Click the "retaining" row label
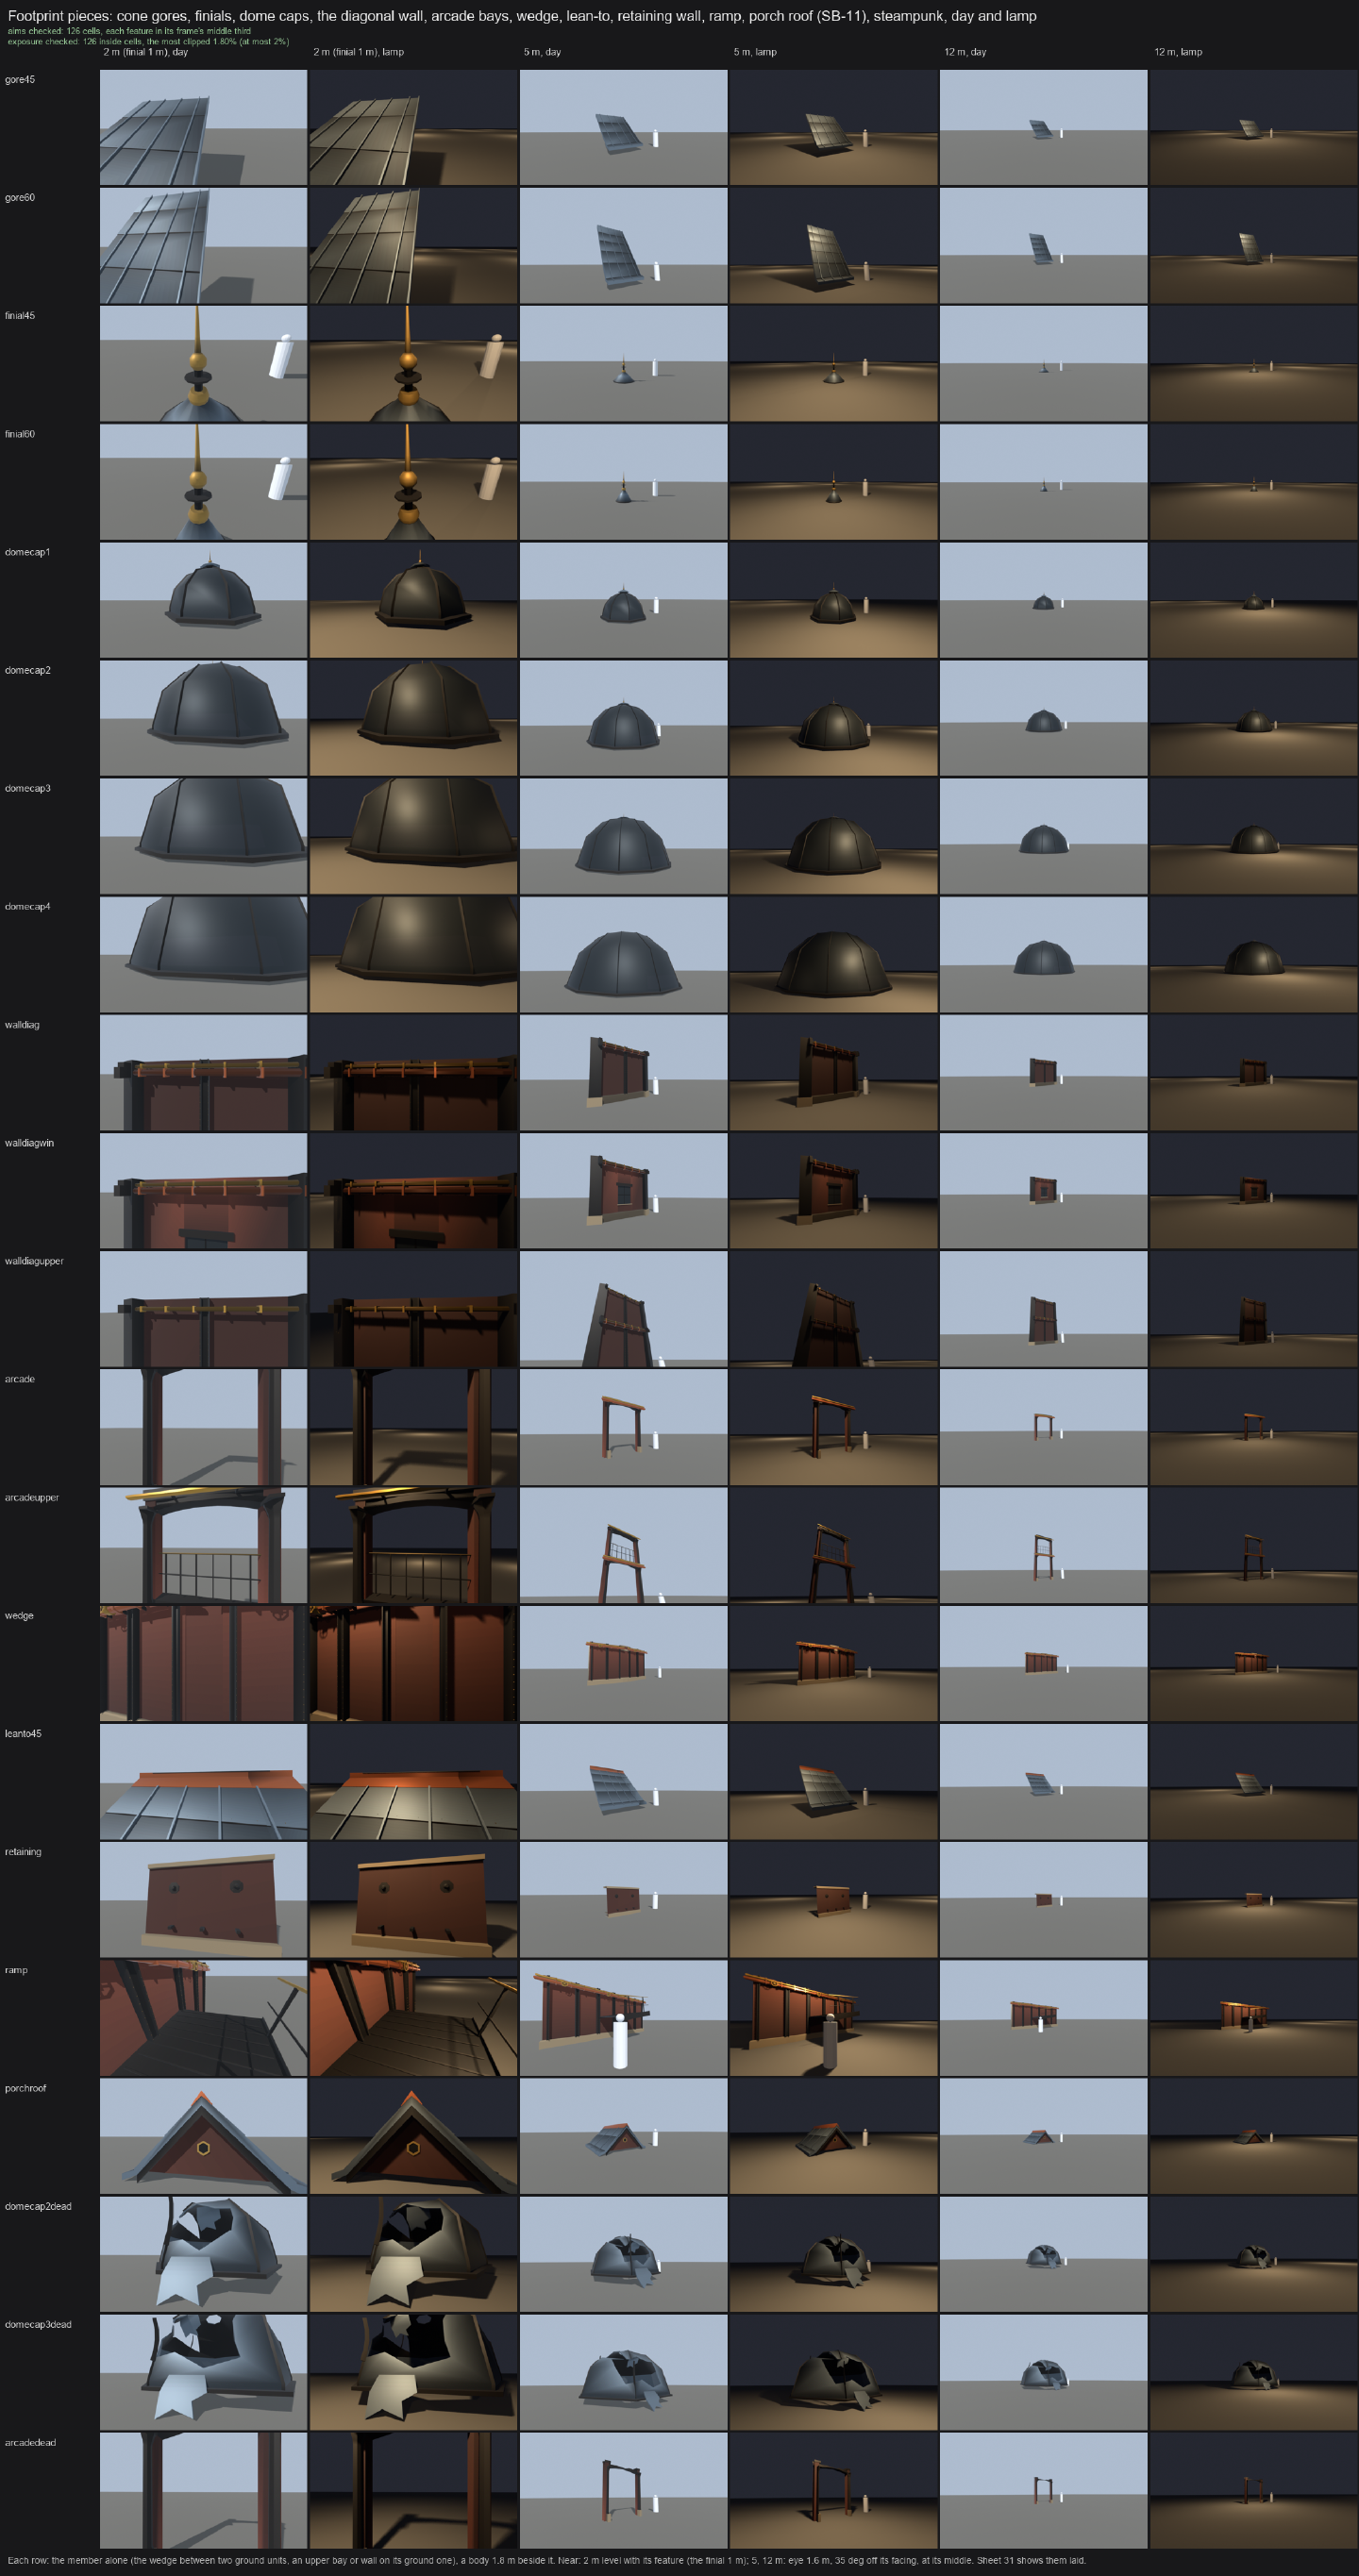Viewport: 1359px width, 2576px height. click(x=23, y=1852)
